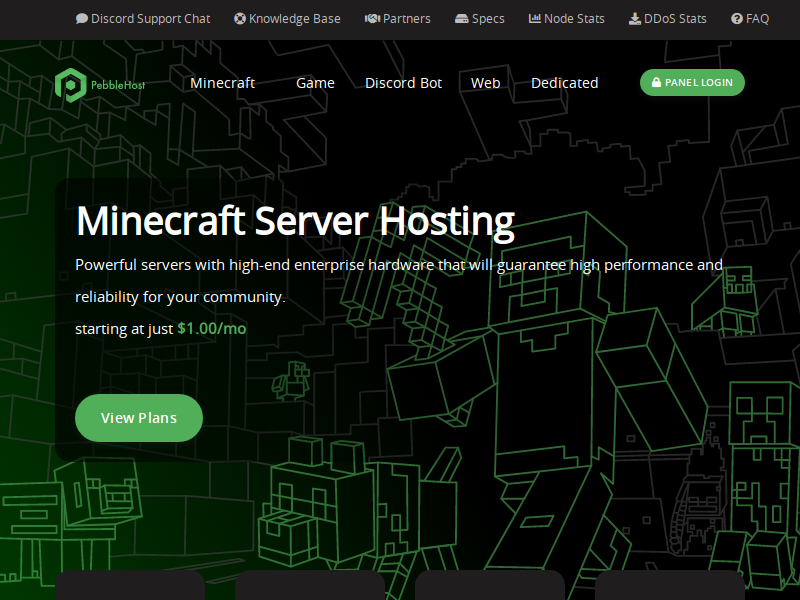Follow the Node Stats text link
800x600 pixels.
(574, 19)
